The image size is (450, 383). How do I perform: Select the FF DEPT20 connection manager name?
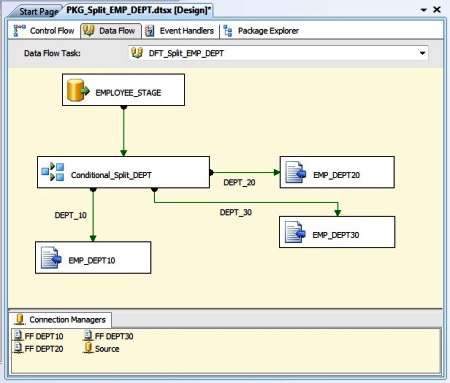(x=44, y=349)
